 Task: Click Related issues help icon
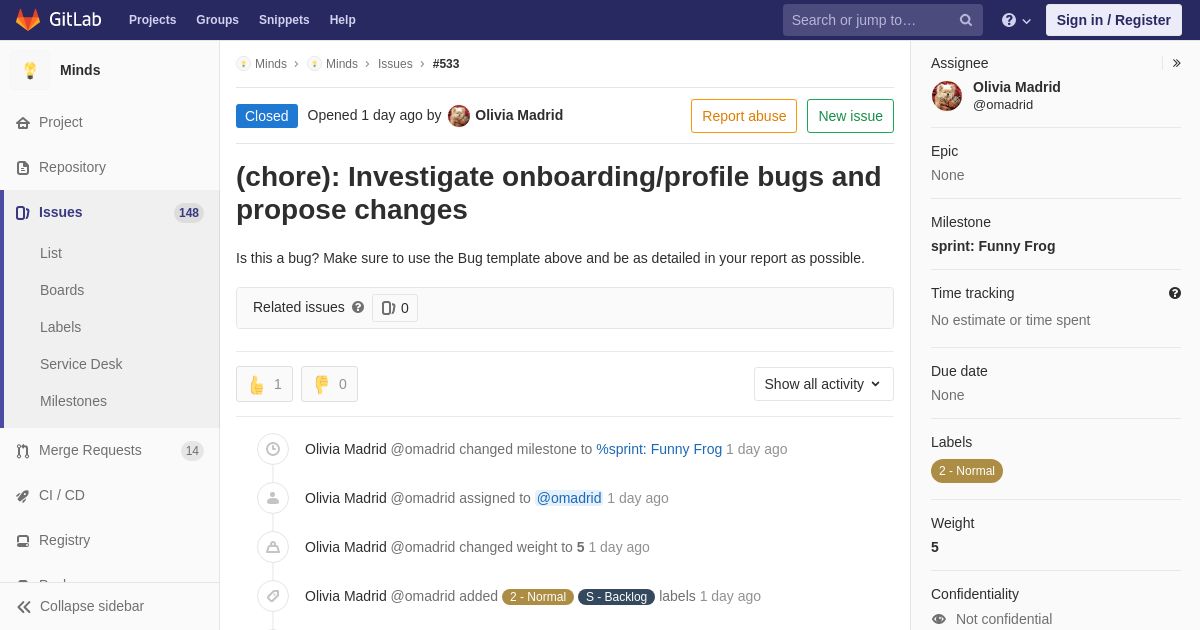[x=358, y=307]
